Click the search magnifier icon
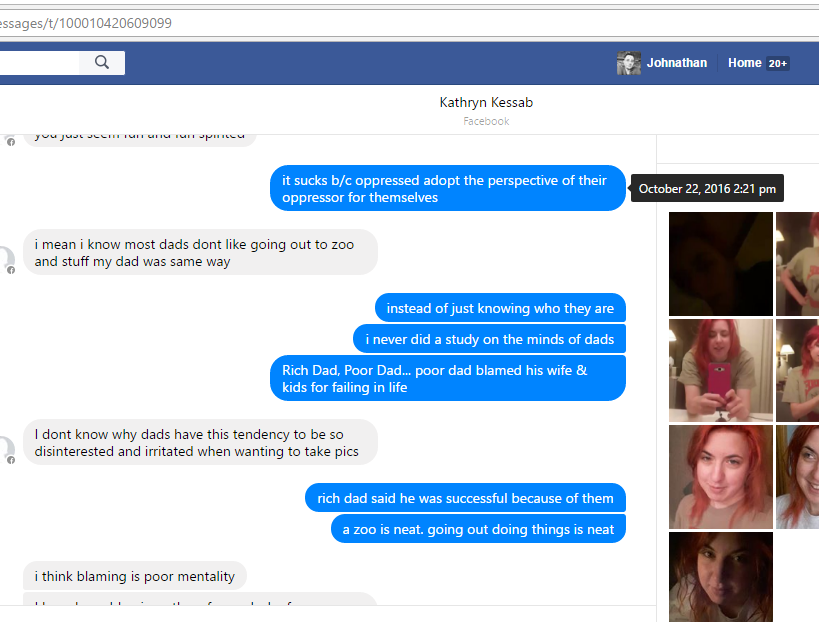This screenshot has height=622, width=819. [x=102, y=63]
